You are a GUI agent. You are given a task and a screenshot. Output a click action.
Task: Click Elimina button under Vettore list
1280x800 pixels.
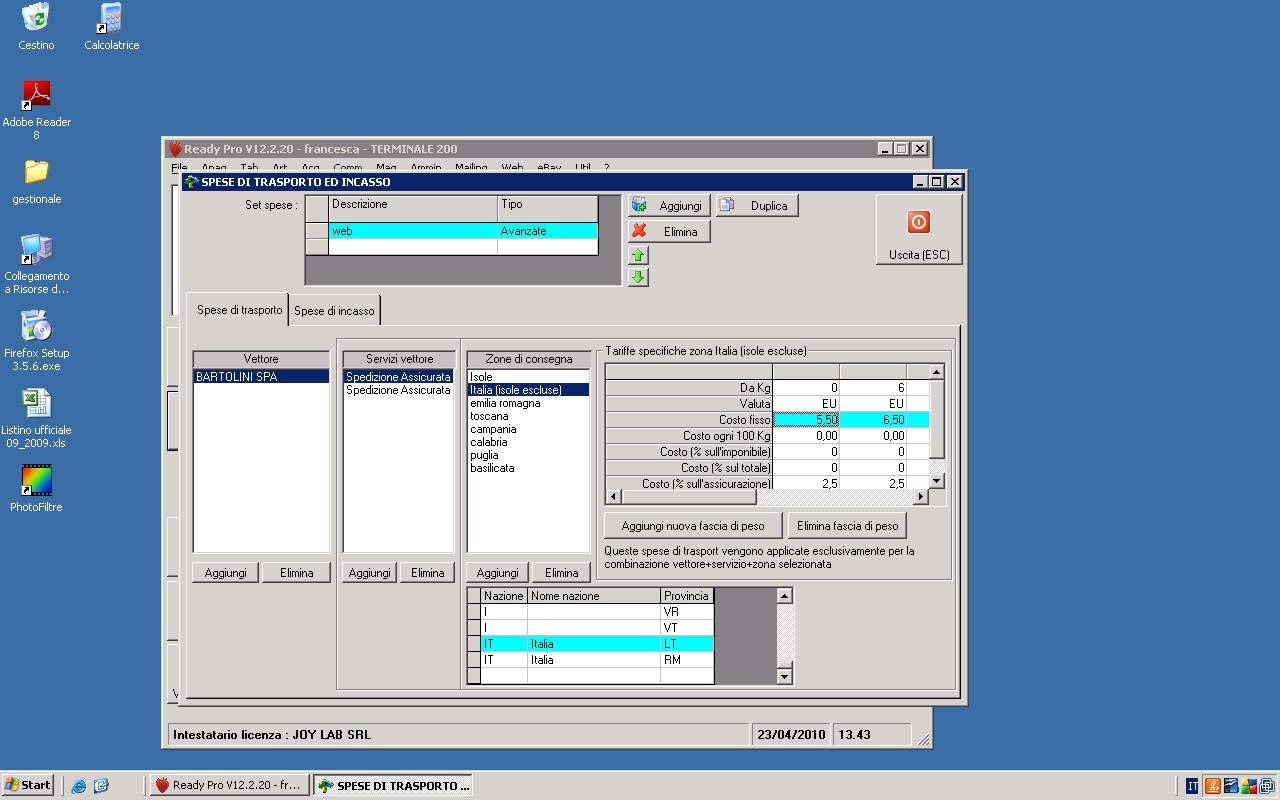coord(296,573)
